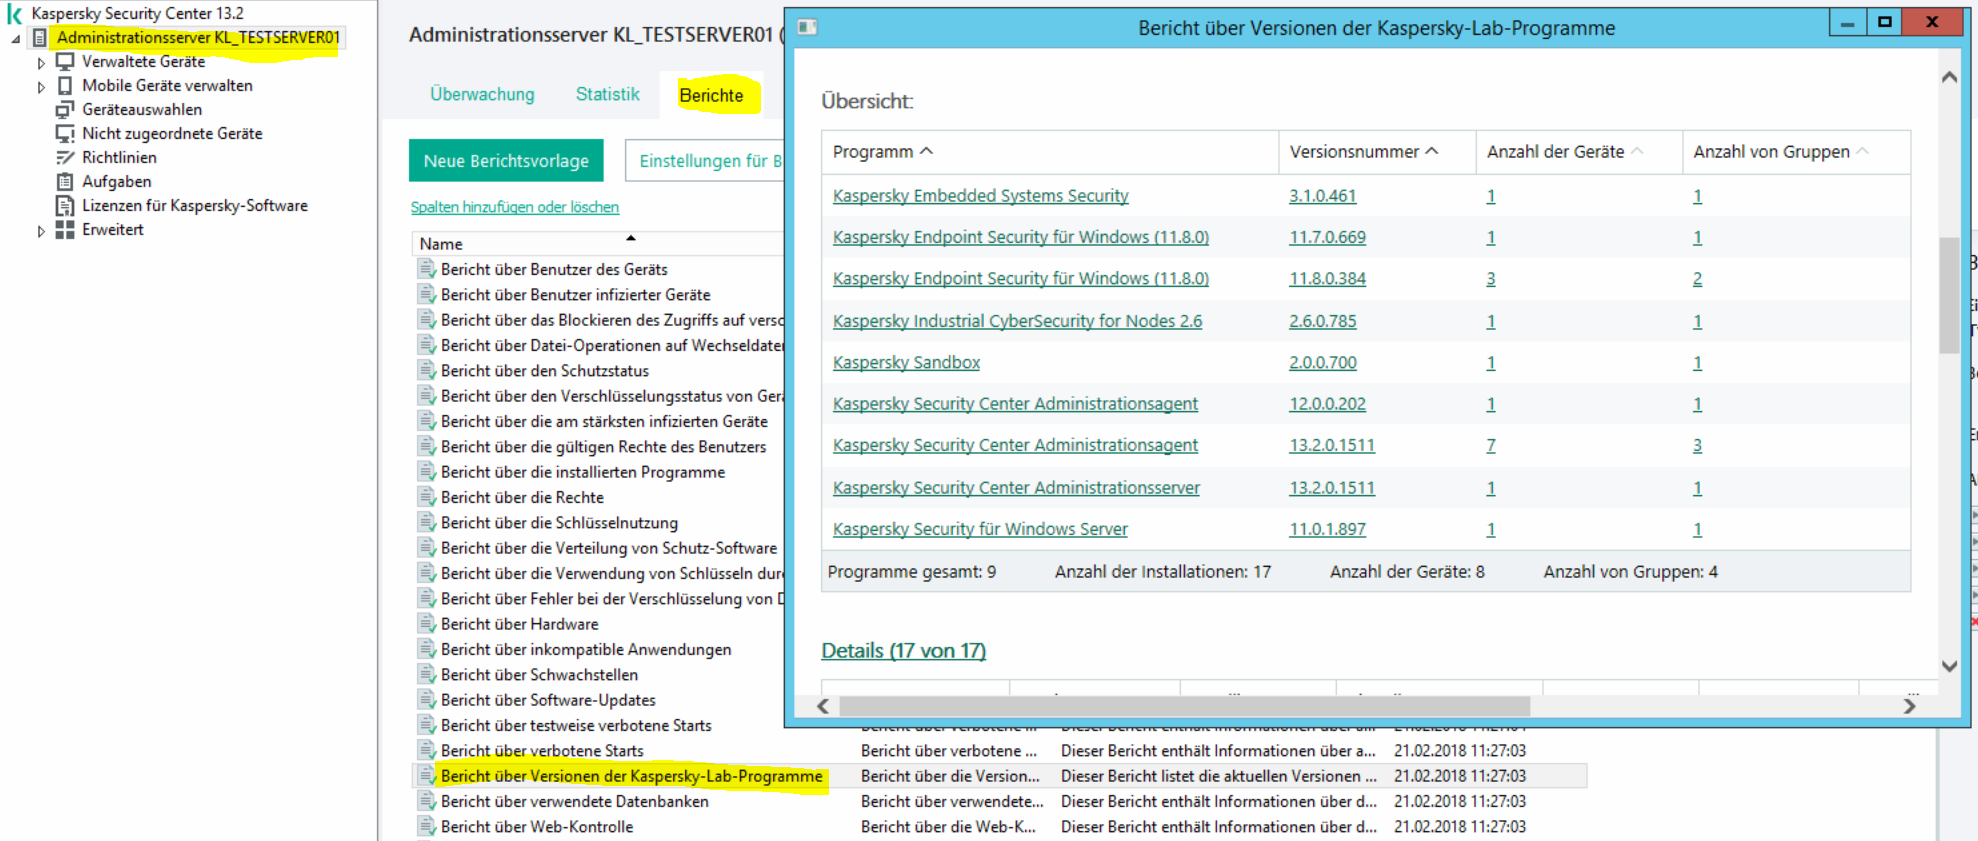Collapse the Administrationsserver KL_TESTSERVER01 node
Viewport: 1978px width, 841px height.
[x=16, y=39]
